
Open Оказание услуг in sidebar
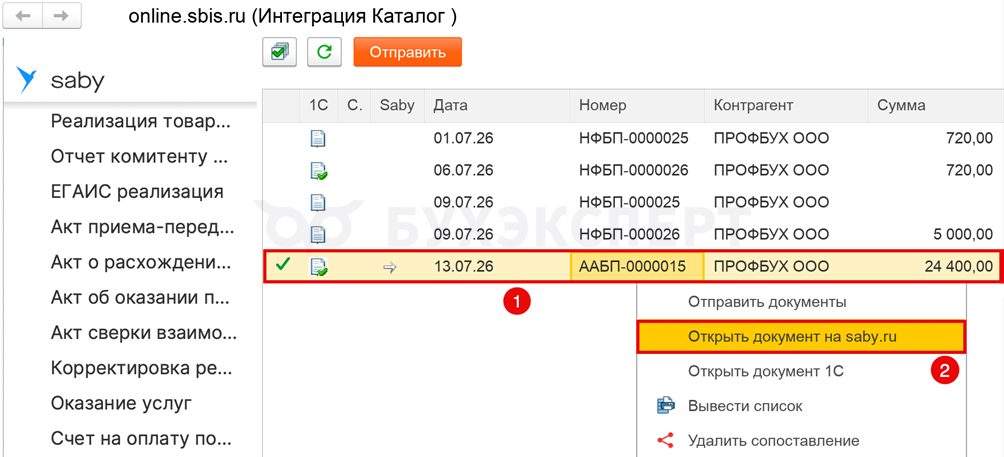(122, 404)
